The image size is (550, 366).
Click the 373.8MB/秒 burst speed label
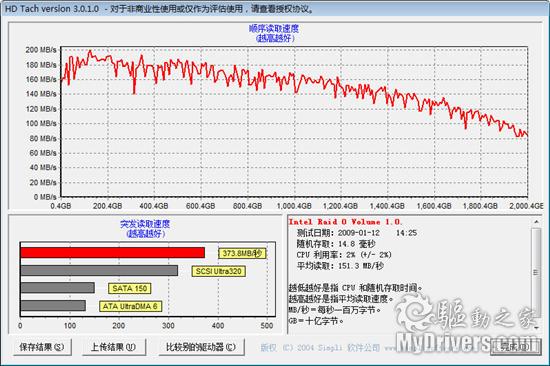(x=242, y=253)
